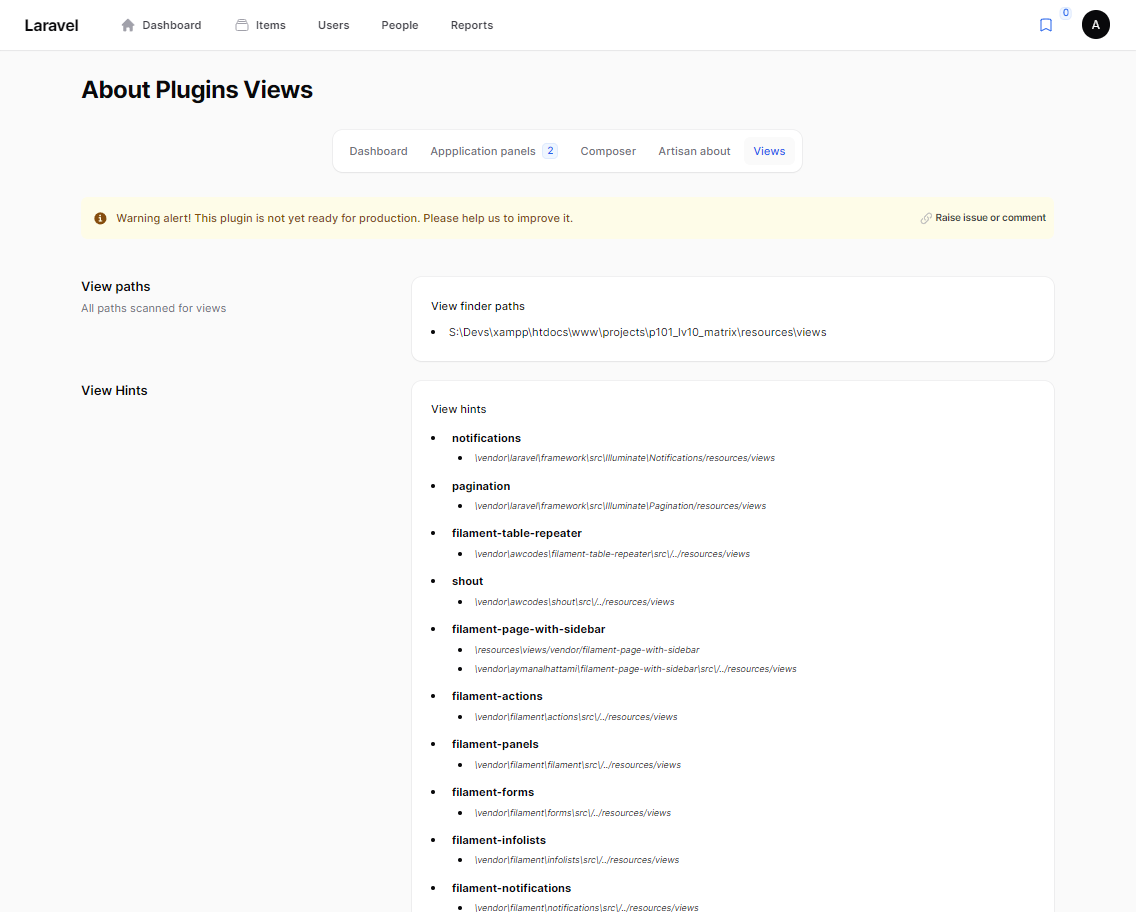Click the warning alert message text
1136x912 pixels.
coord(344,218)
